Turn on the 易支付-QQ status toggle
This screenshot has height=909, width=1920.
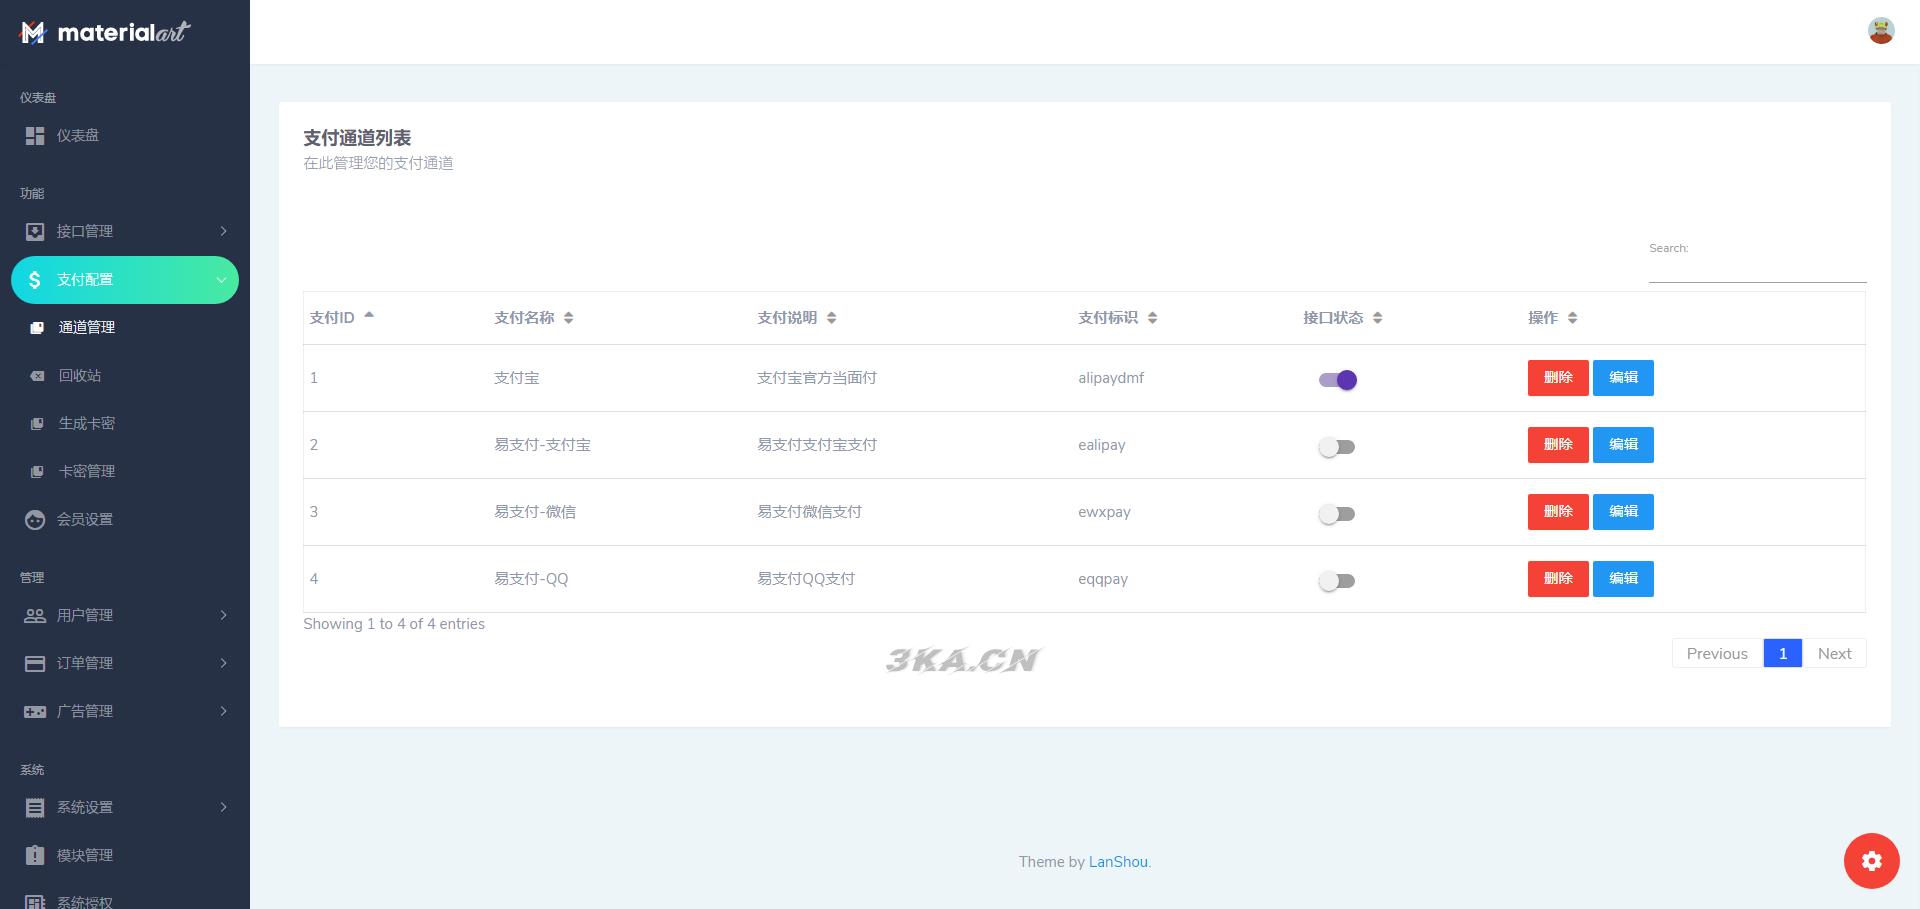1337,581
